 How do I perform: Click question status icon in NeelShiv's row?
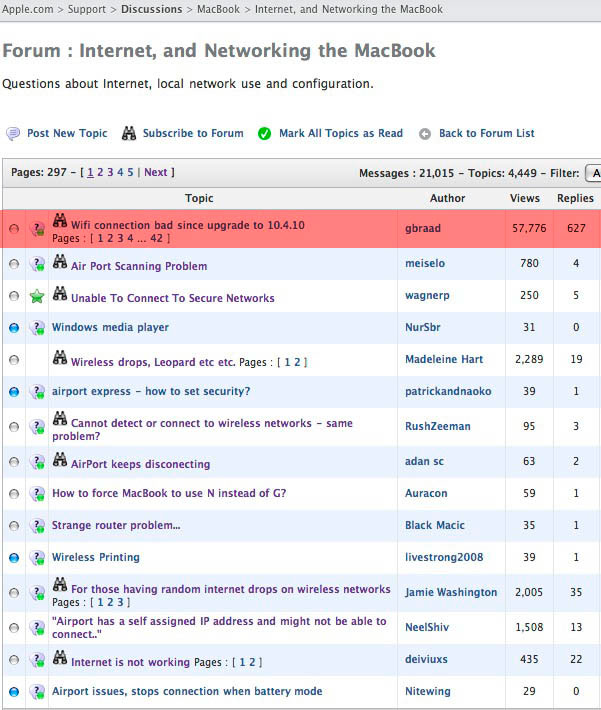pyautogui.click(x=37, y=628)
